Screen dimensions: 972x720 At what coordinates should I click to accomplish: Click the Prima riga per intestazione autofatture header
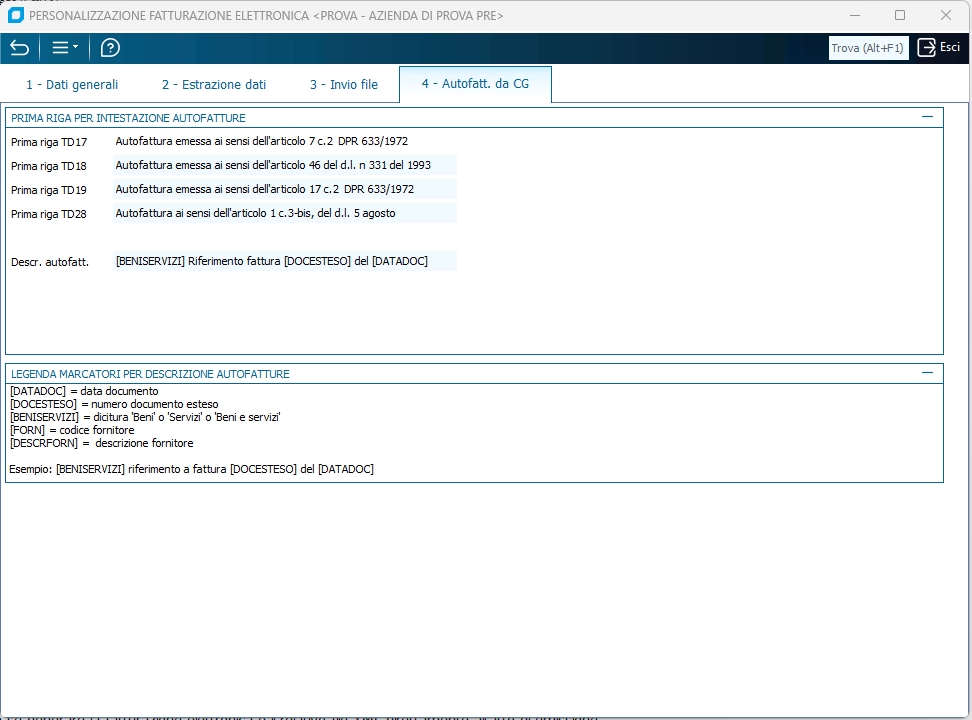tap(128, 118)
